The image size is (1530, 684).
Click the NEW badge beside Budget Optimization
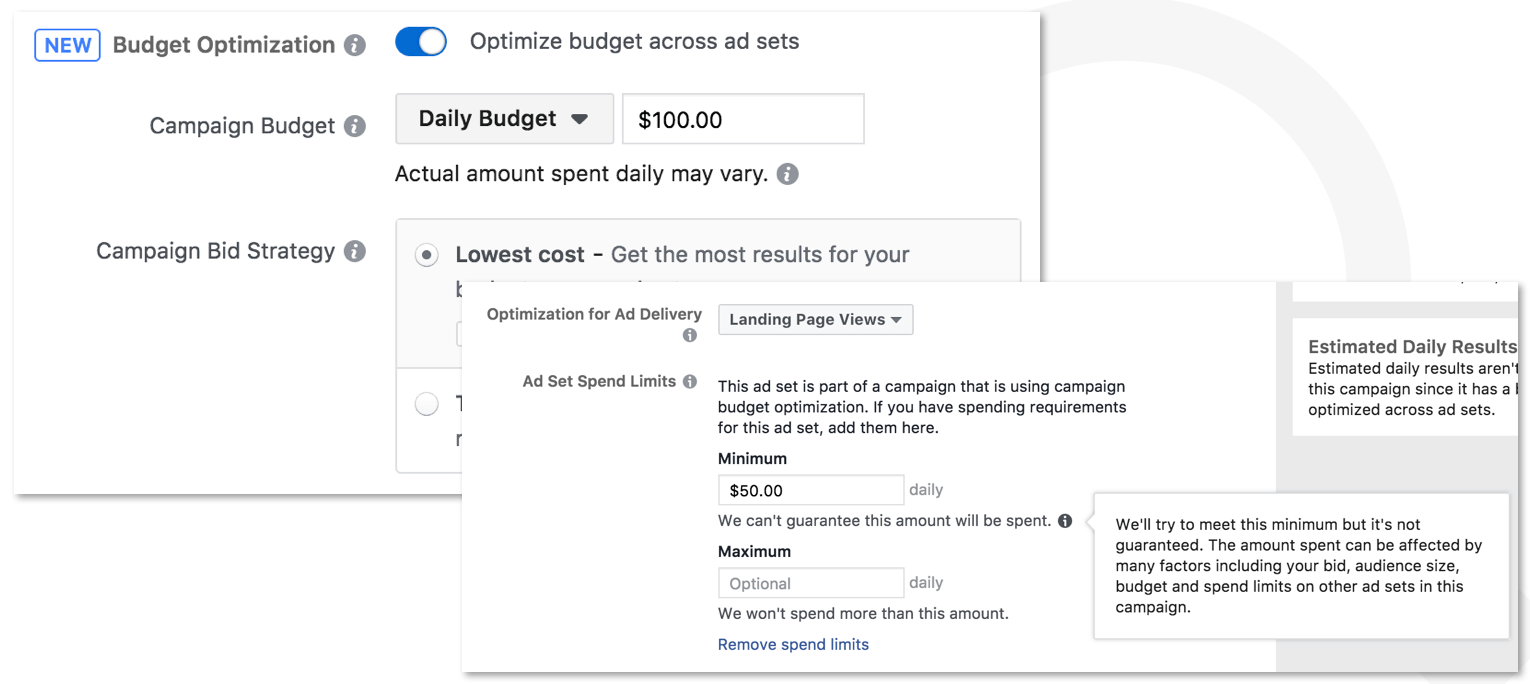pyautogui.click(x=67, y=46)
